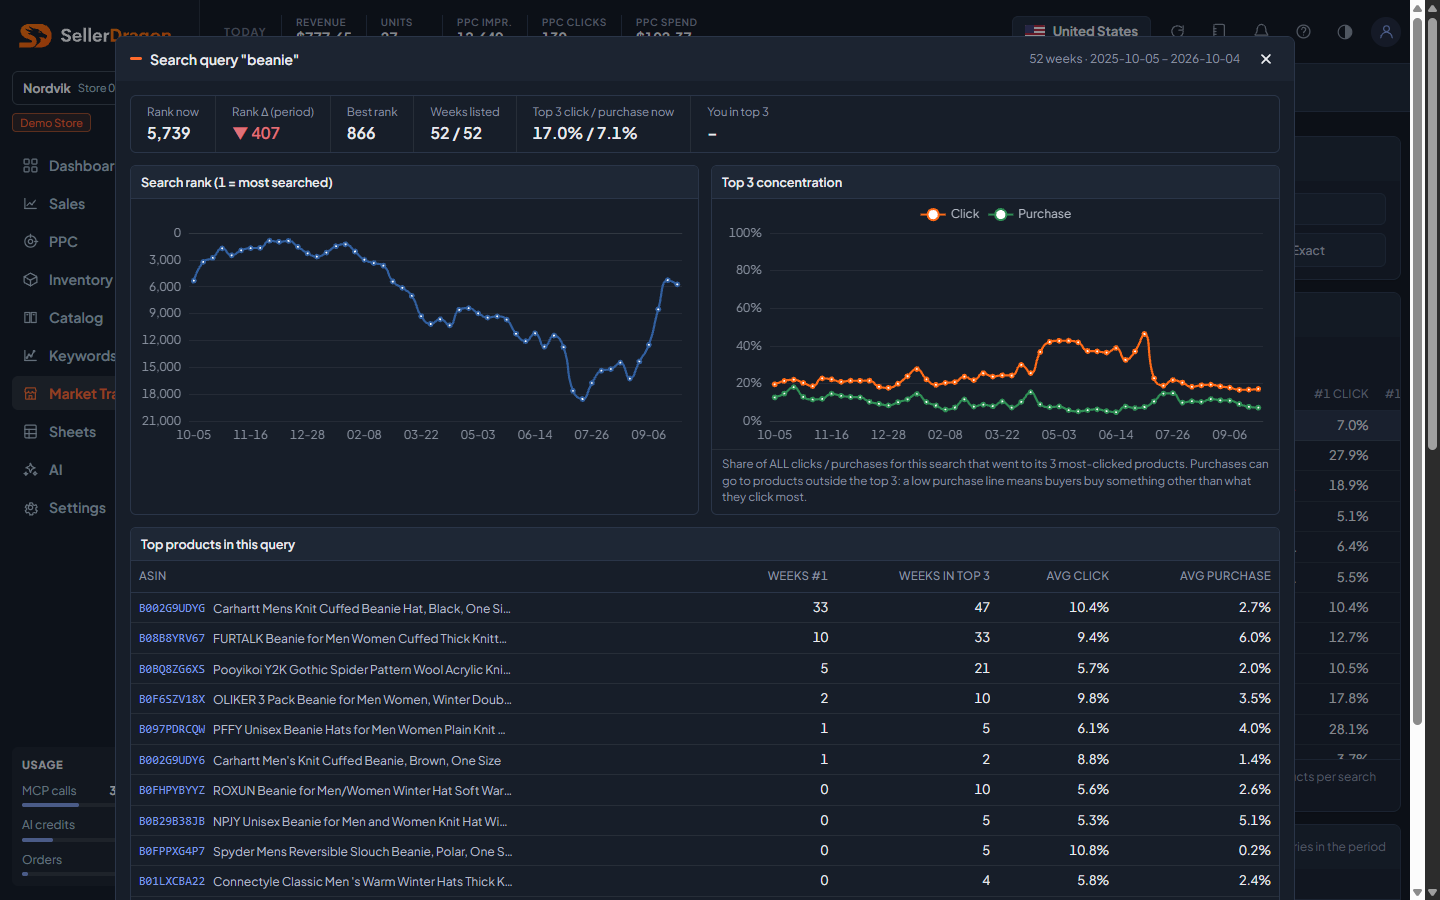Viewport: 1440px width, 900px height.
Task: Click the "Rank now" value 5,739
Action: pos(168,134)
